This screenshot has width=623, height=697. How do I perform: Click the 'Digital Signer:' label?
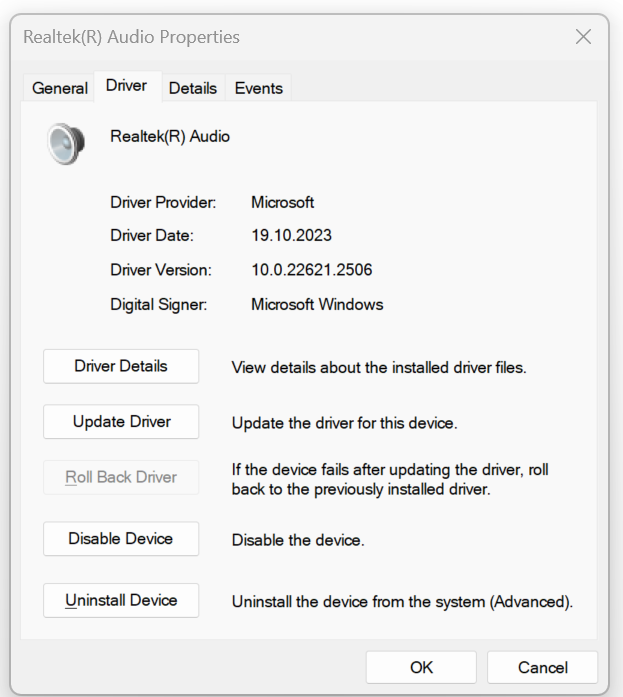tap(159, 304)
